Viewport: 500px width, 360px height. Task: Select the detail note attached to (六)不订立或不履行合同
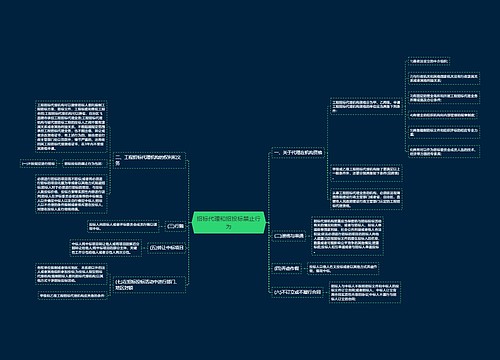pyautogui.click(x=365, y=293)
